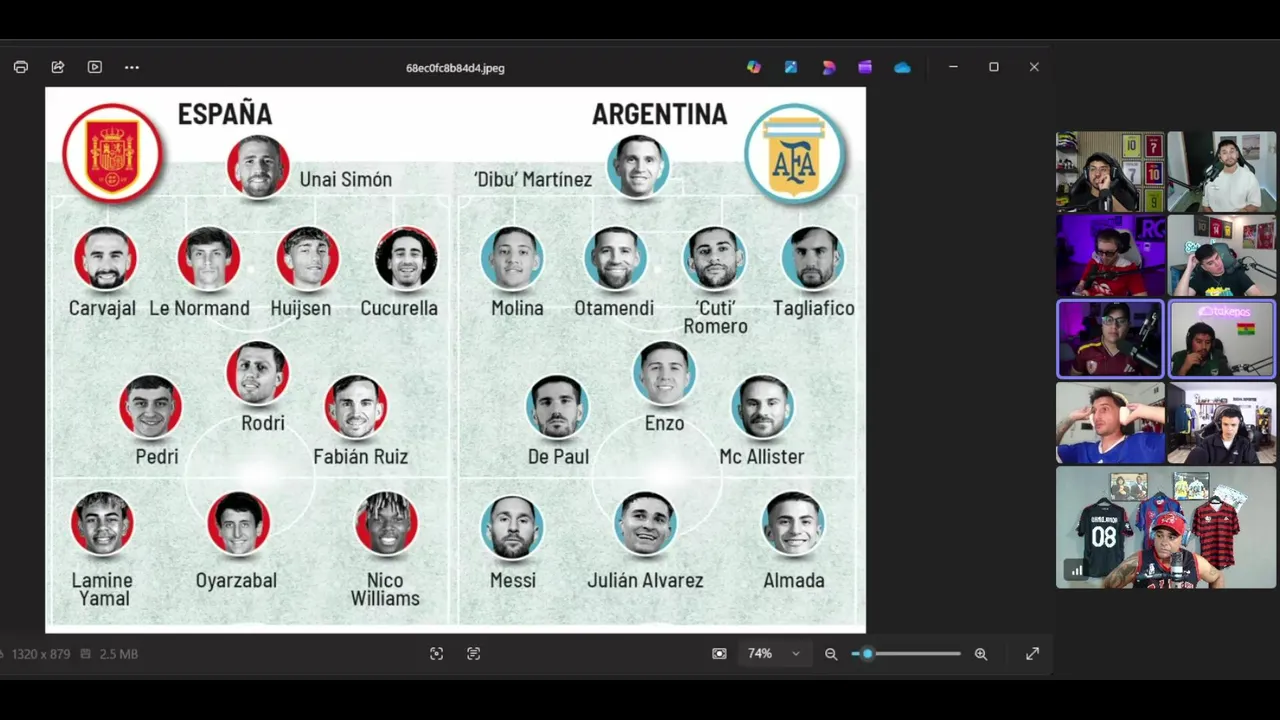This screenshot has width=1280, height=720.
Task: Open the OneDrive cloud icon
Action: click(x=902, y=67)
